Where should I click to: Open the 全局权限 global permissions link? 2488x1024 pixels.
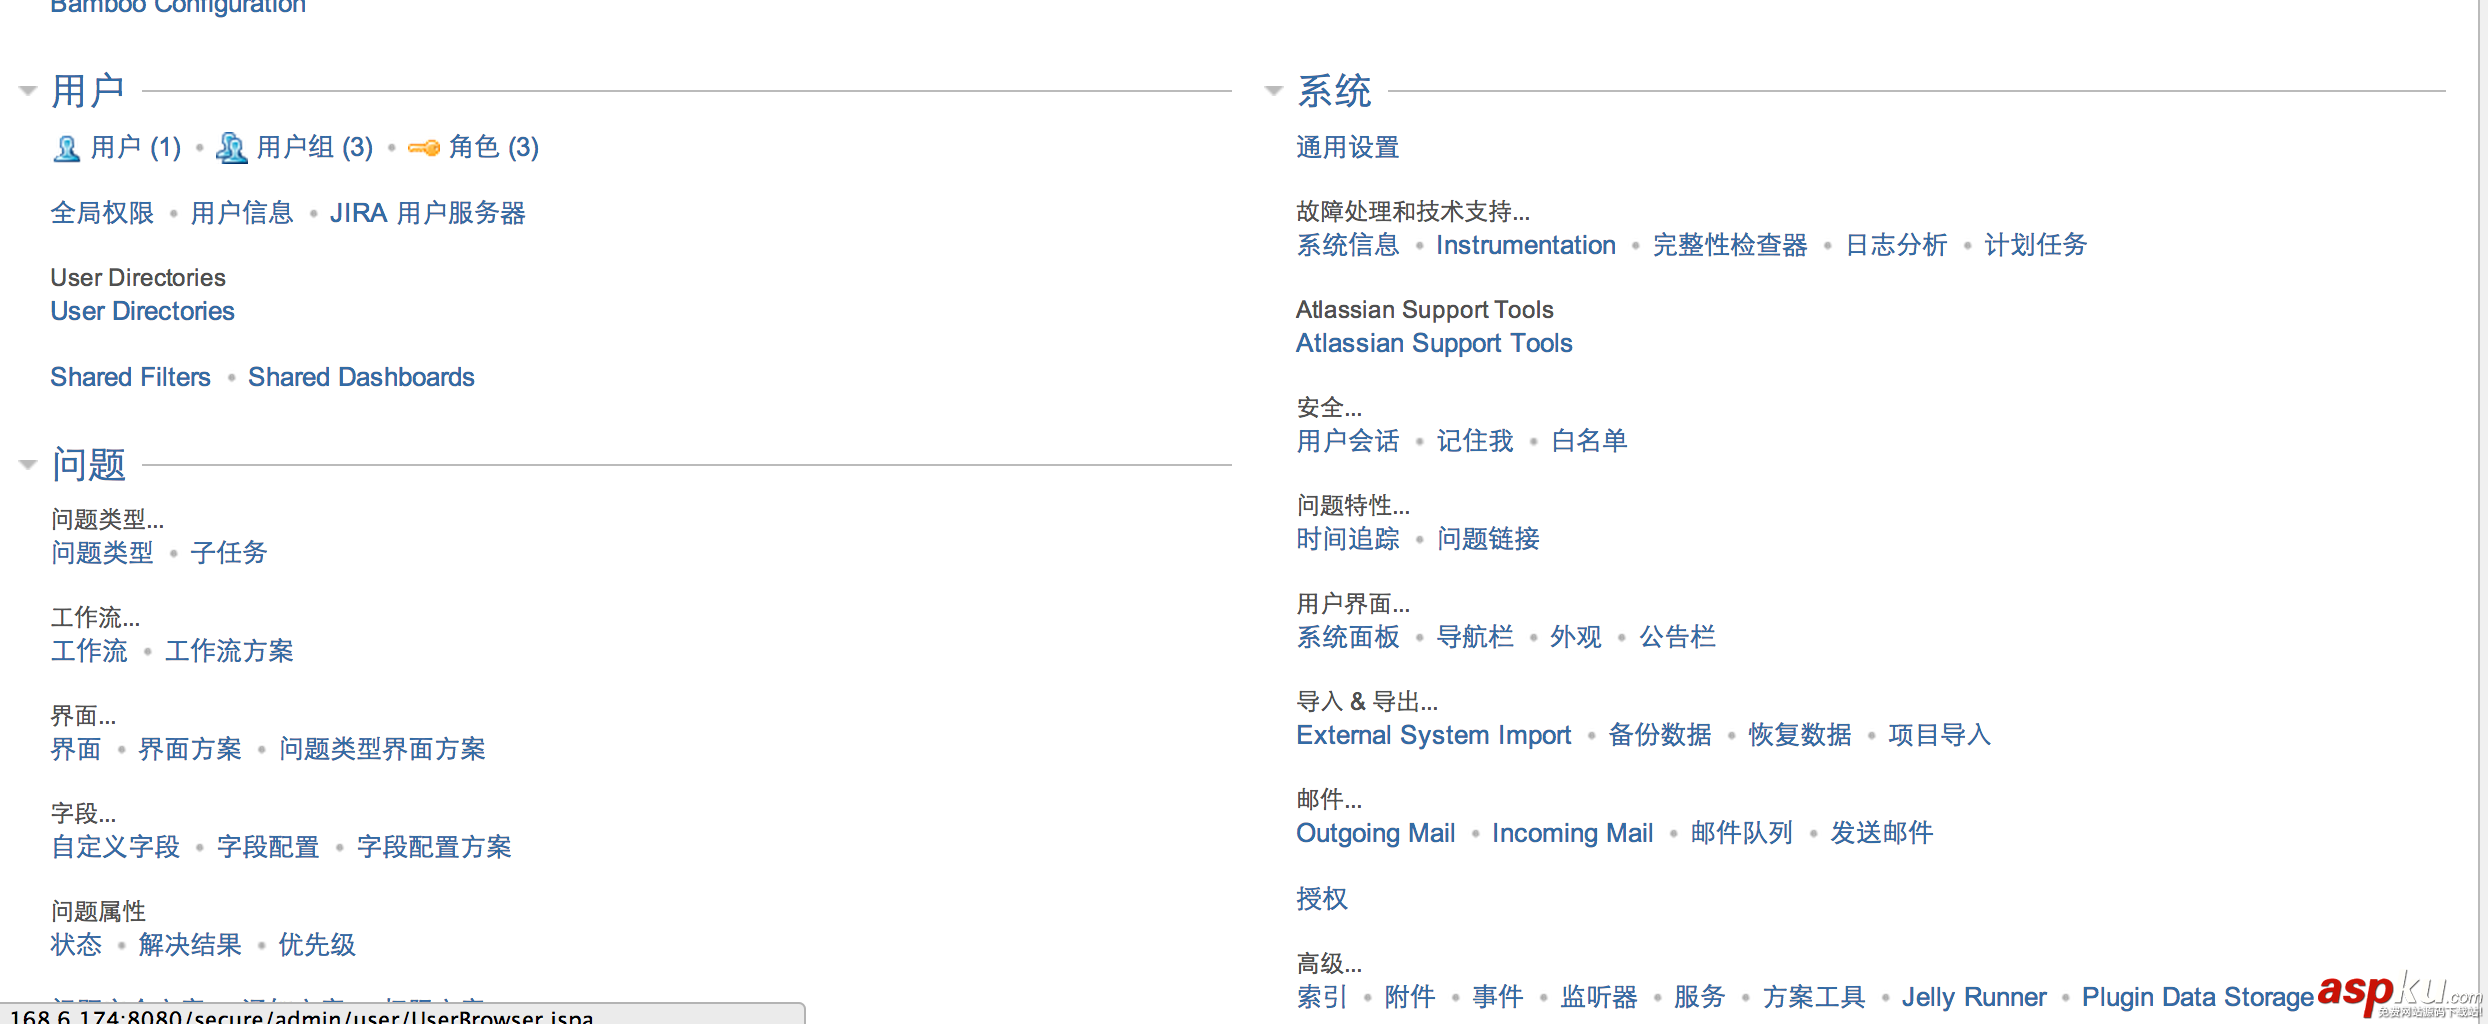(x=102, y=213)
